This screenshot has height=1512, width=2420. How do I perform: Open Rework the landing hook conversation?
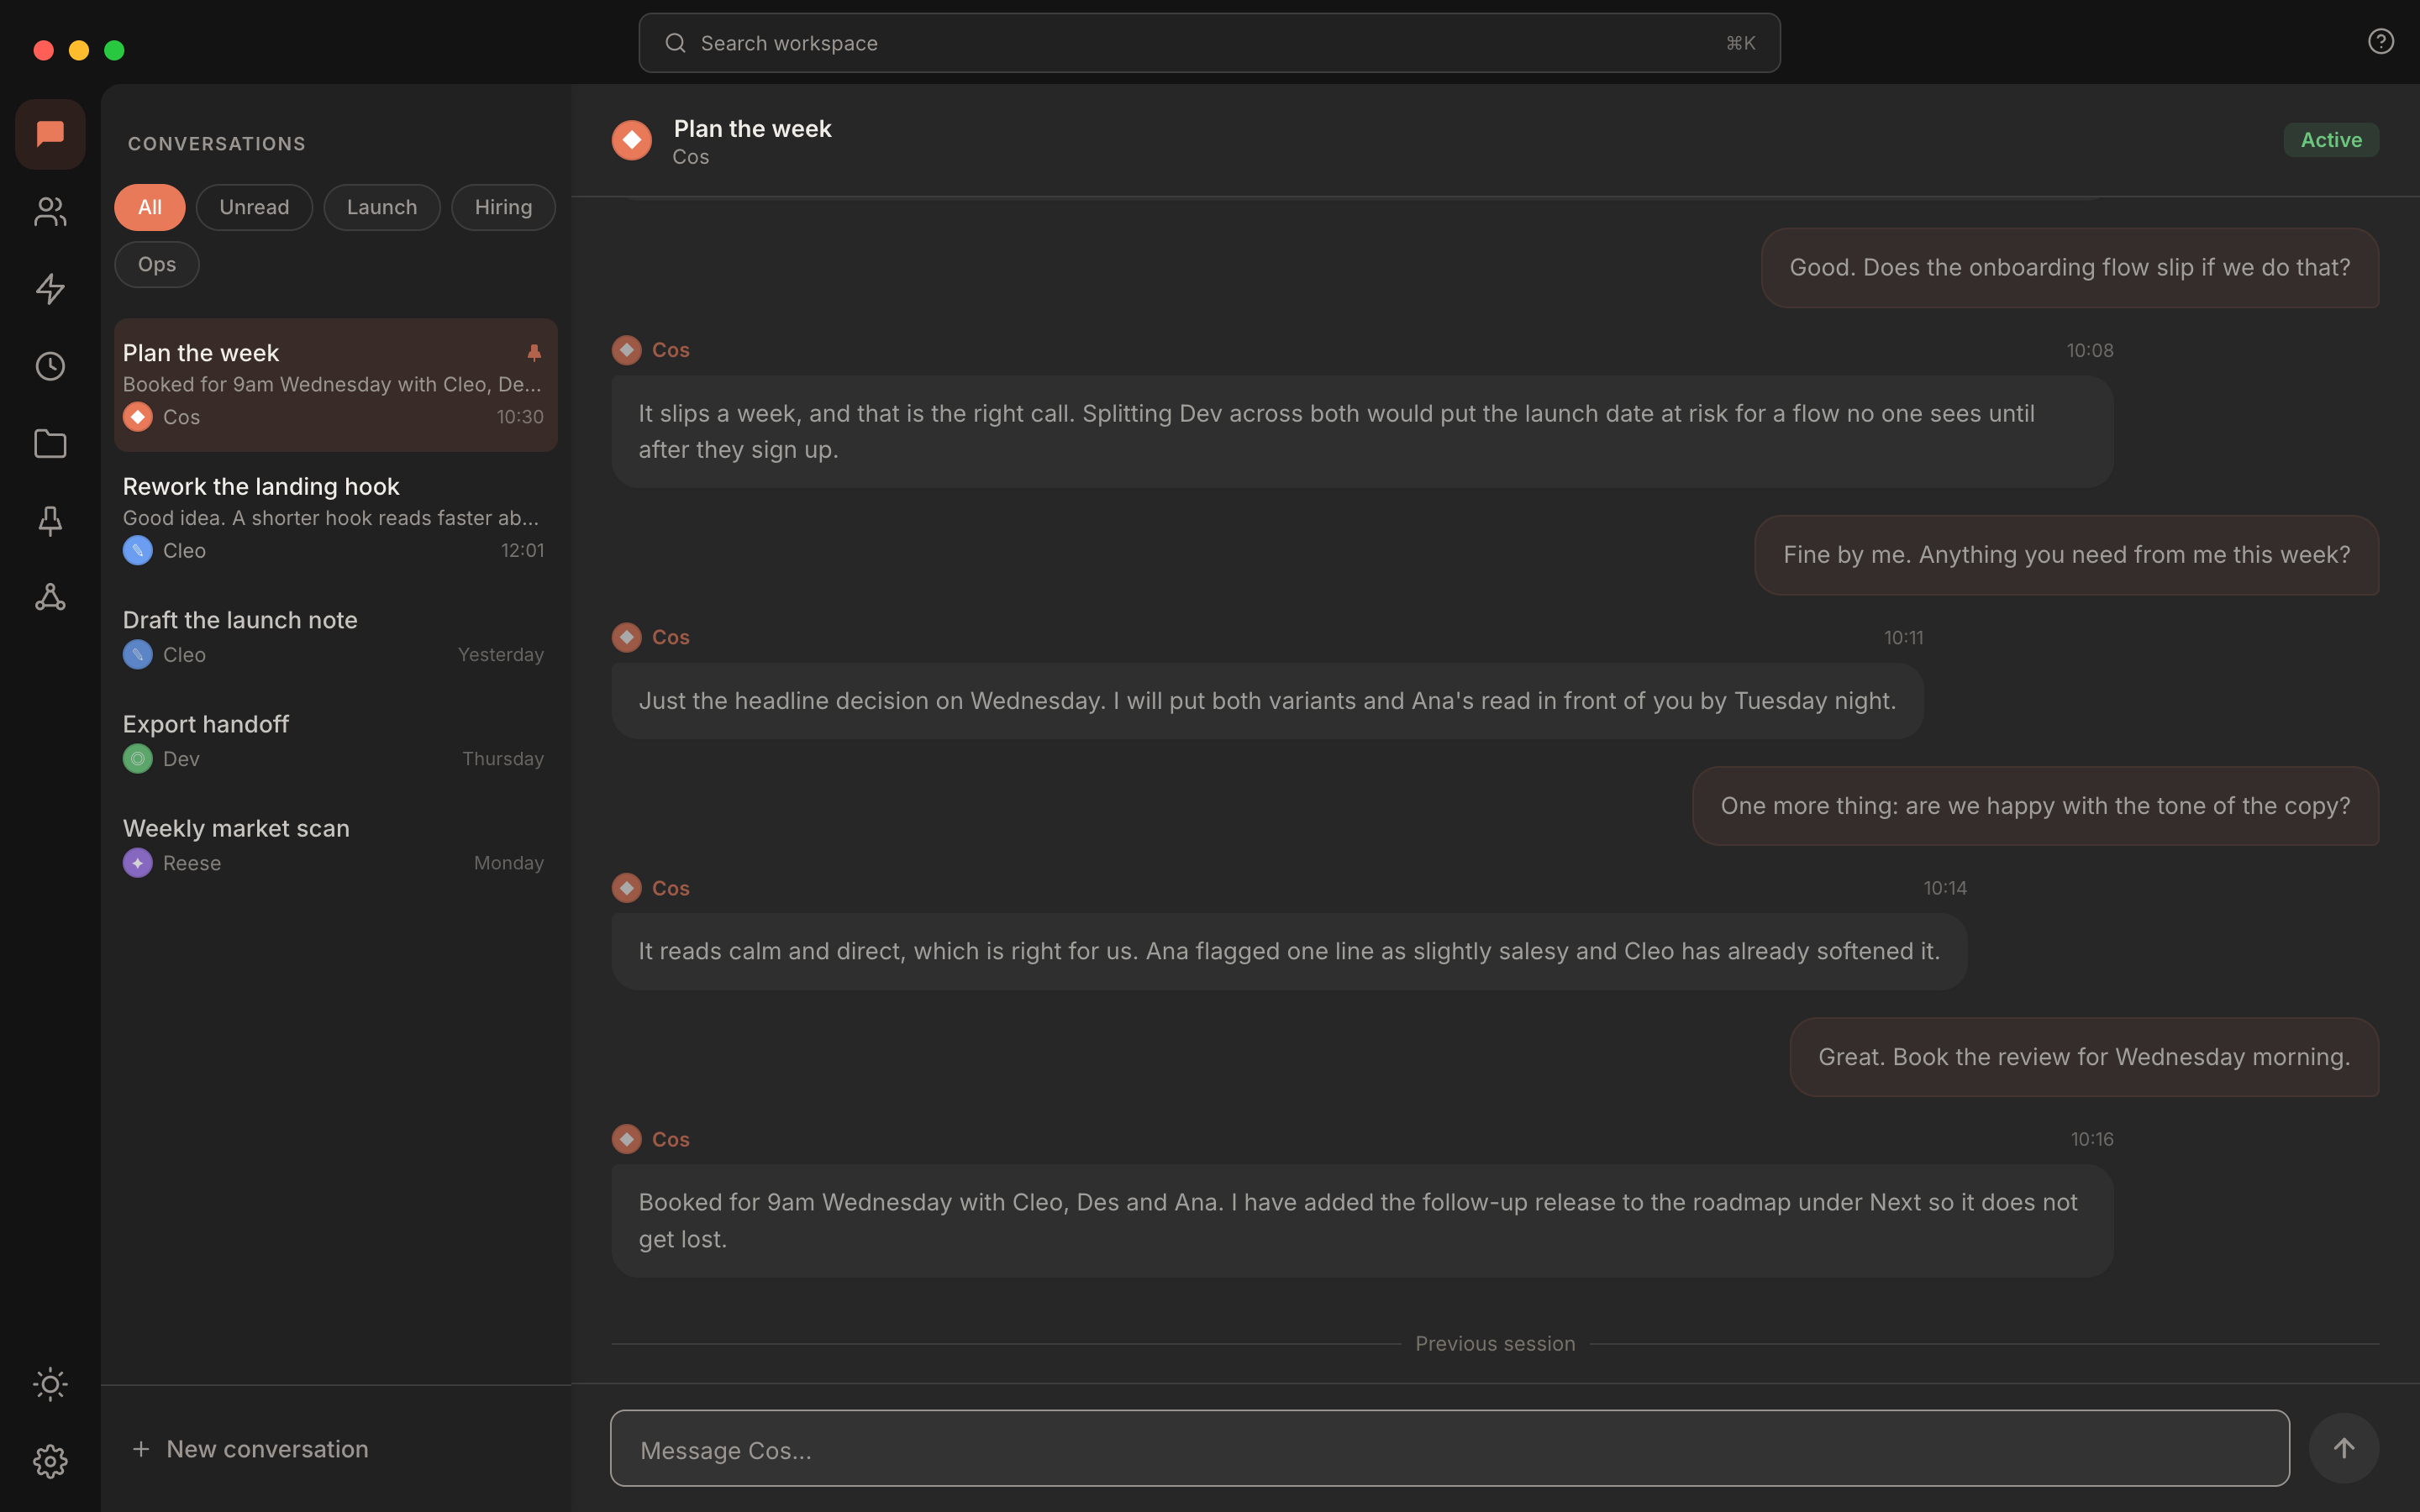click(336, 518)
